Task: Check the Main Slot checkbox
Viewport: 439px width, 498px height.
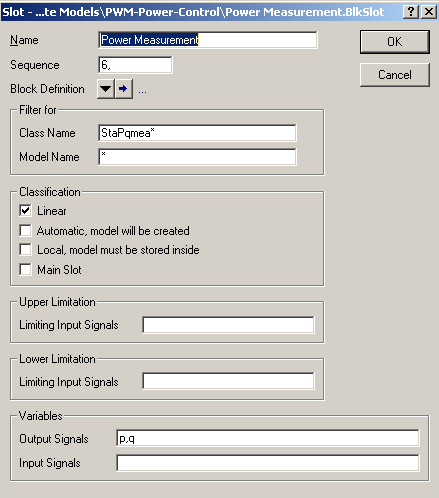Action: [26, 269]
